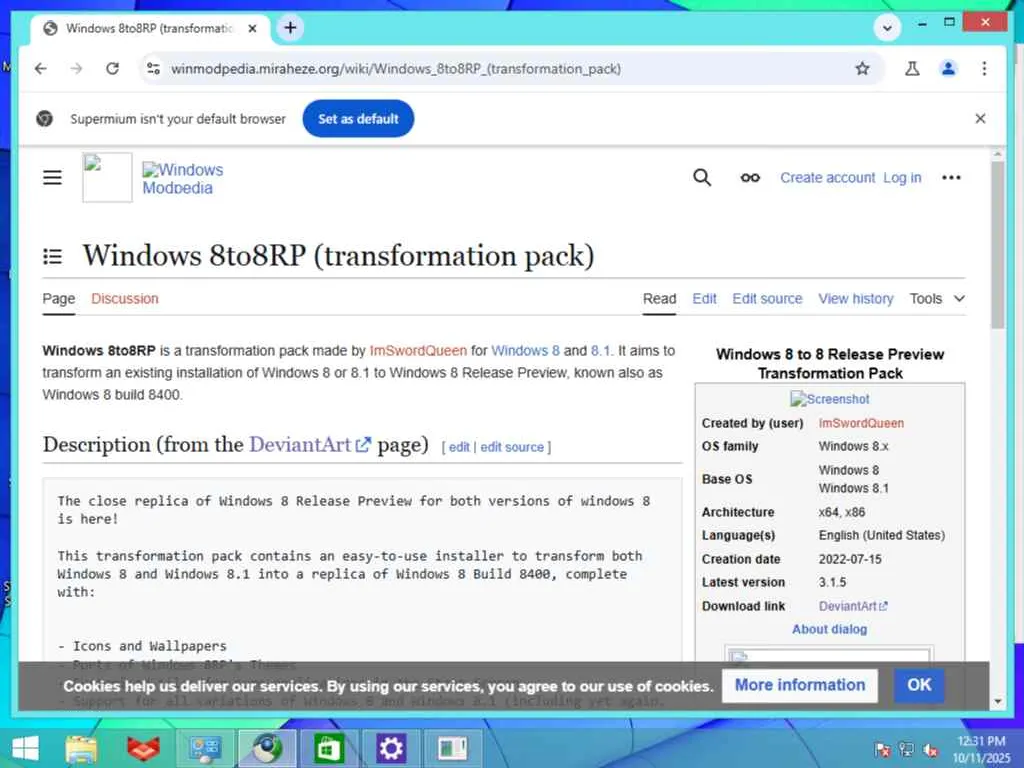Image resolution: width=1024 pixels, height=768 pixels.
Task: Toggle the table of contents icon
Action: coord(52,256)
